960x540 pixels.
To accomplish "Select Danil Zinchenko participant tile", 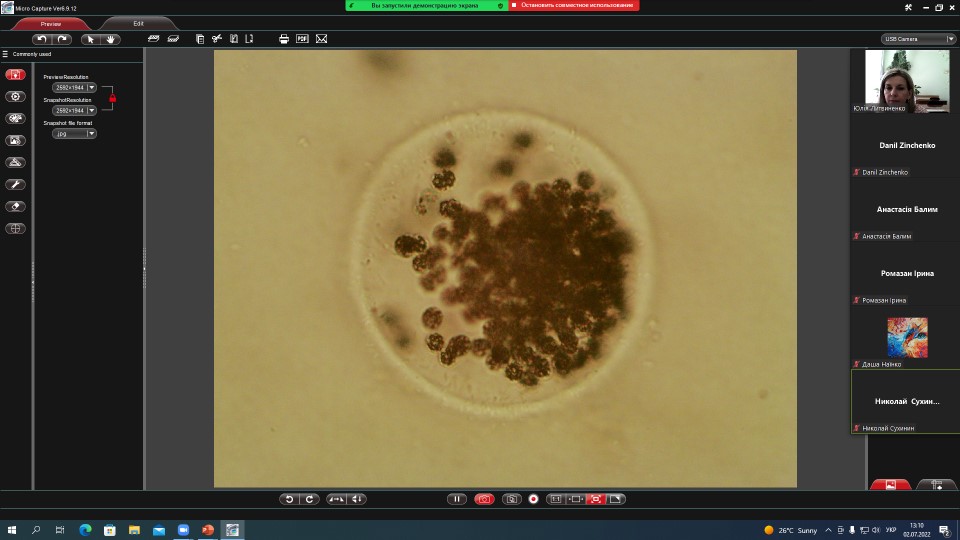I will point(906,146).
